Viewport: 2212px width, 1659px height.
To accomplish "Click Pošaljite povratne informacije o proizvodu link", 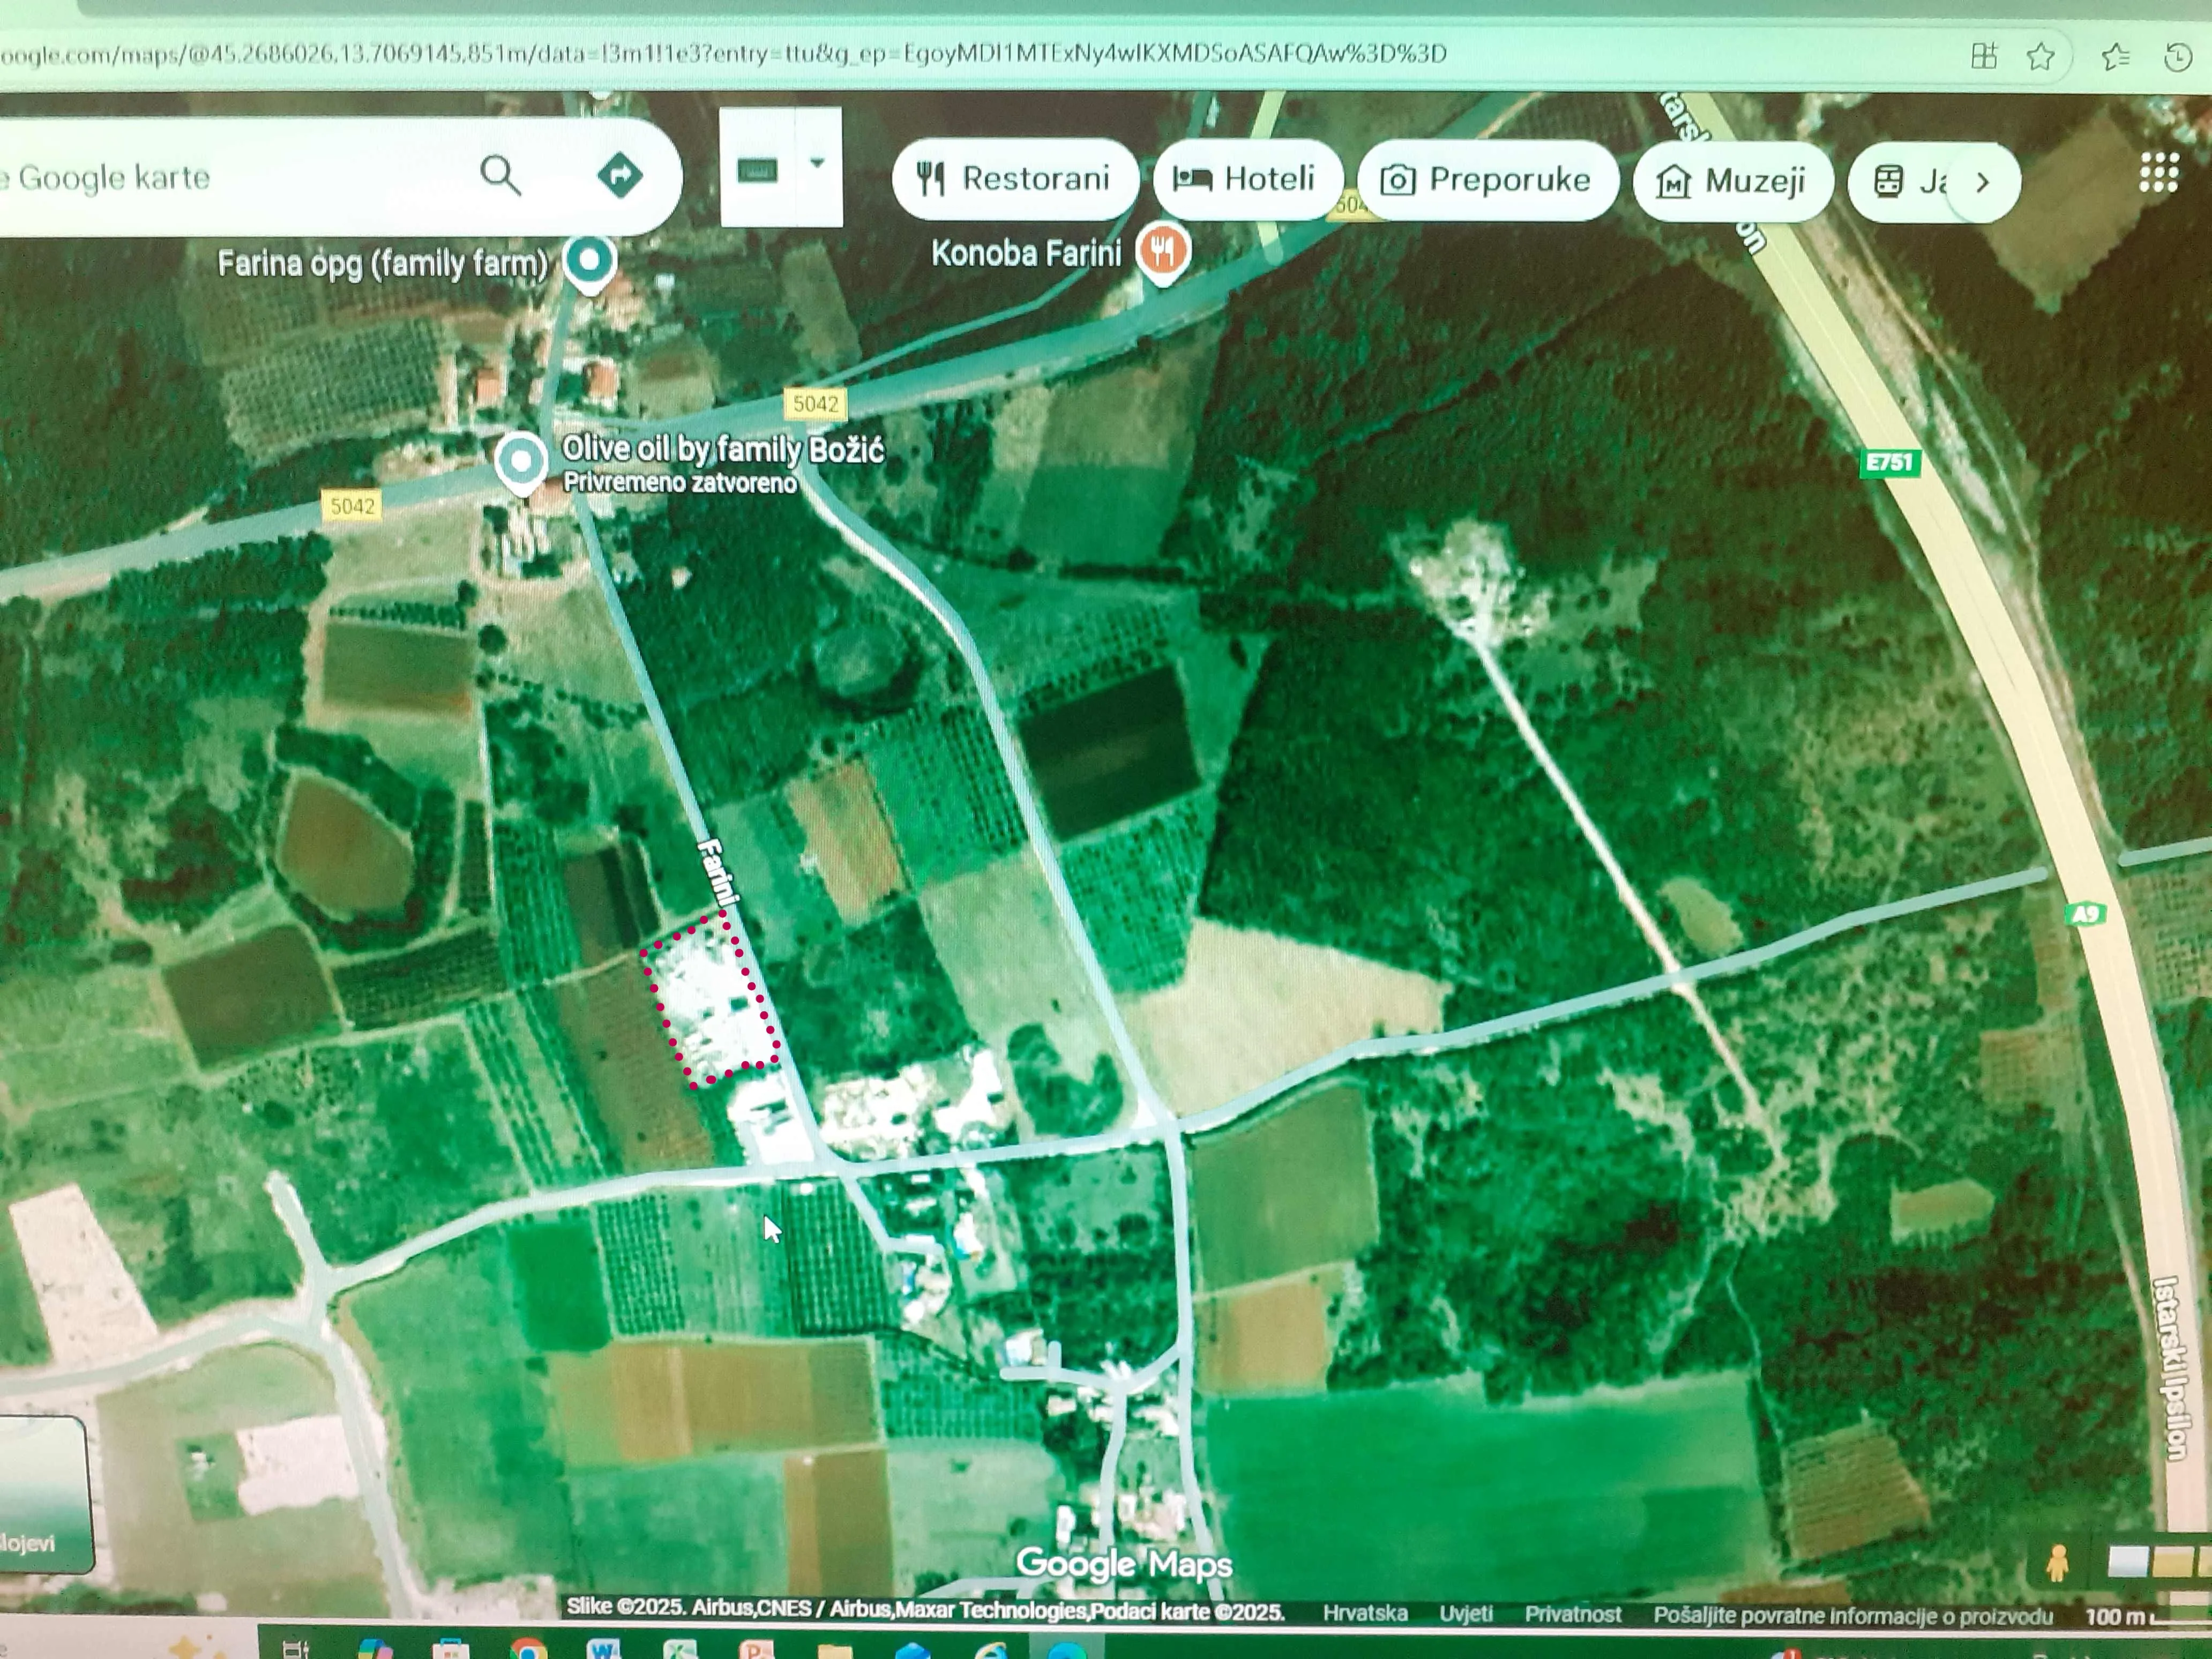I will click(x=1853, y=1616).
